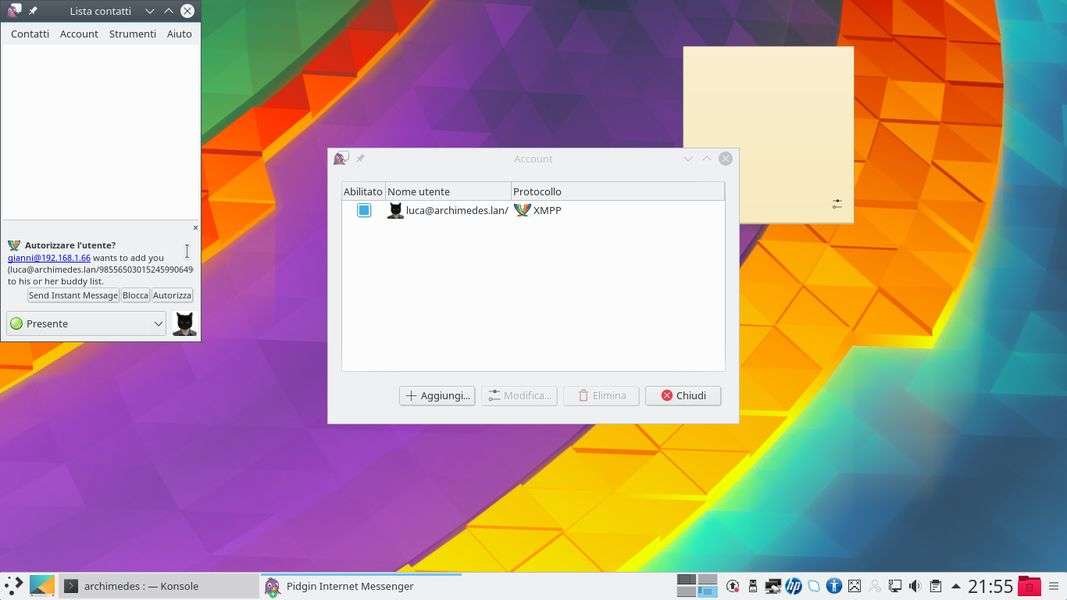Image resolution: width=1067 pixels, height=600 pixels.
Task: Click the XMPP protocol icon in account row
Action: (522, 210)
